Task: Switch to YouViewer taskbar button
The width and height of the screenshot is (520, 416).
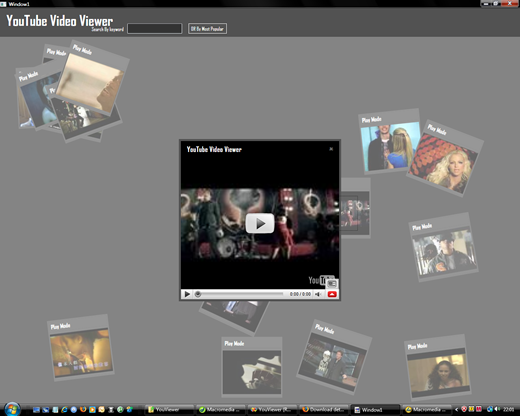Action: [169, 409]
